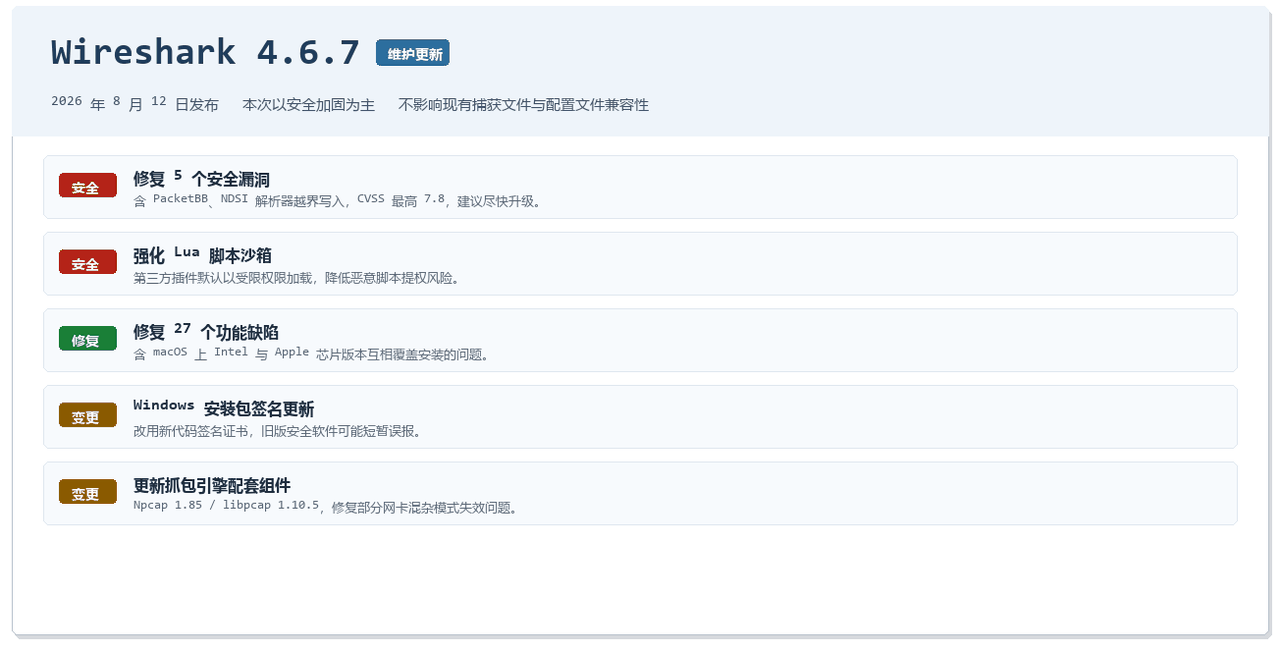The image size is (1280, 652).
Task: Open the Windows 安装包签名更新 entry title
Action: [224, 408]
